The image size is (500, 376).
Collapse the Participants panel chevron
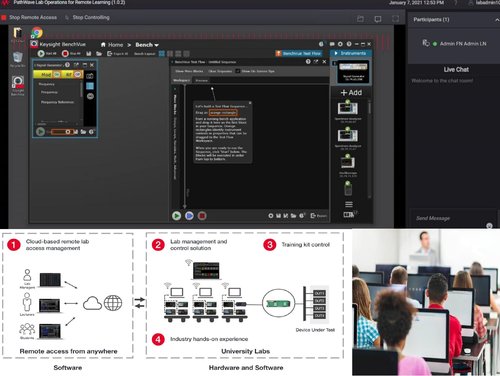pos(496,20)
